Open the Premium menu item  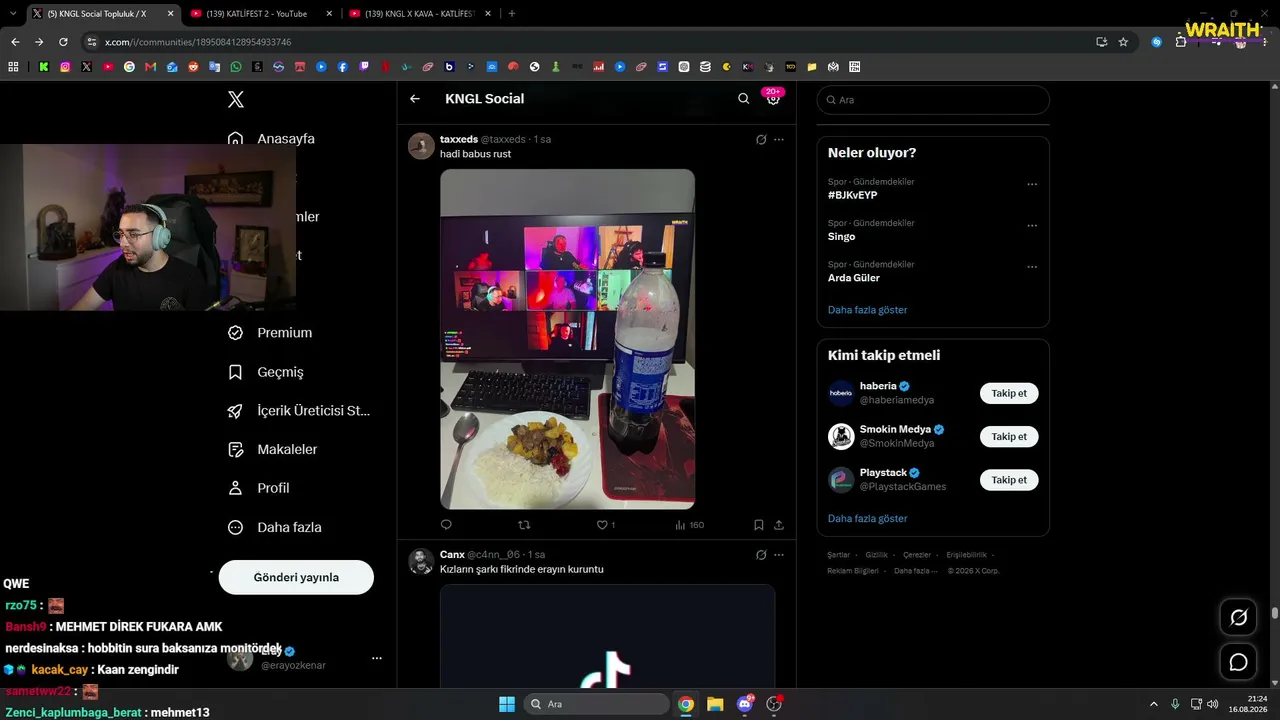coord(270,333)
